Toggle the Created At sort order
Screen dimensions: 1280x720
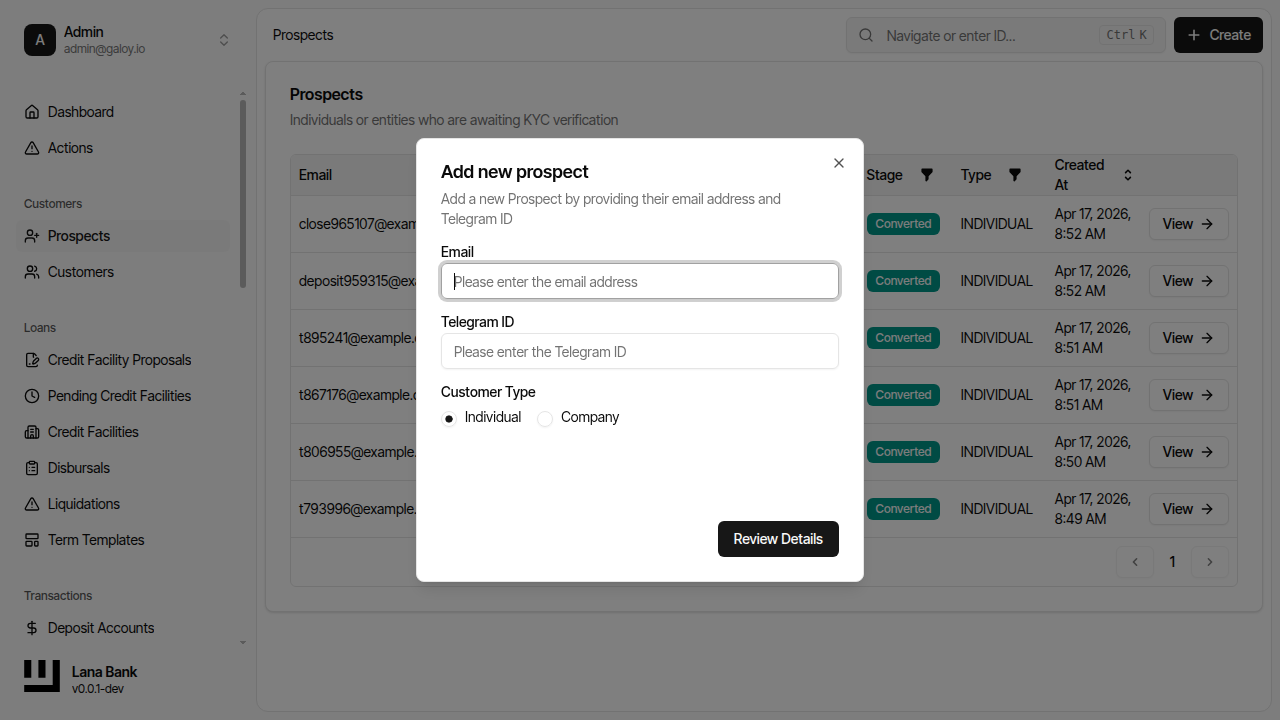click(x=1127, y=174)
